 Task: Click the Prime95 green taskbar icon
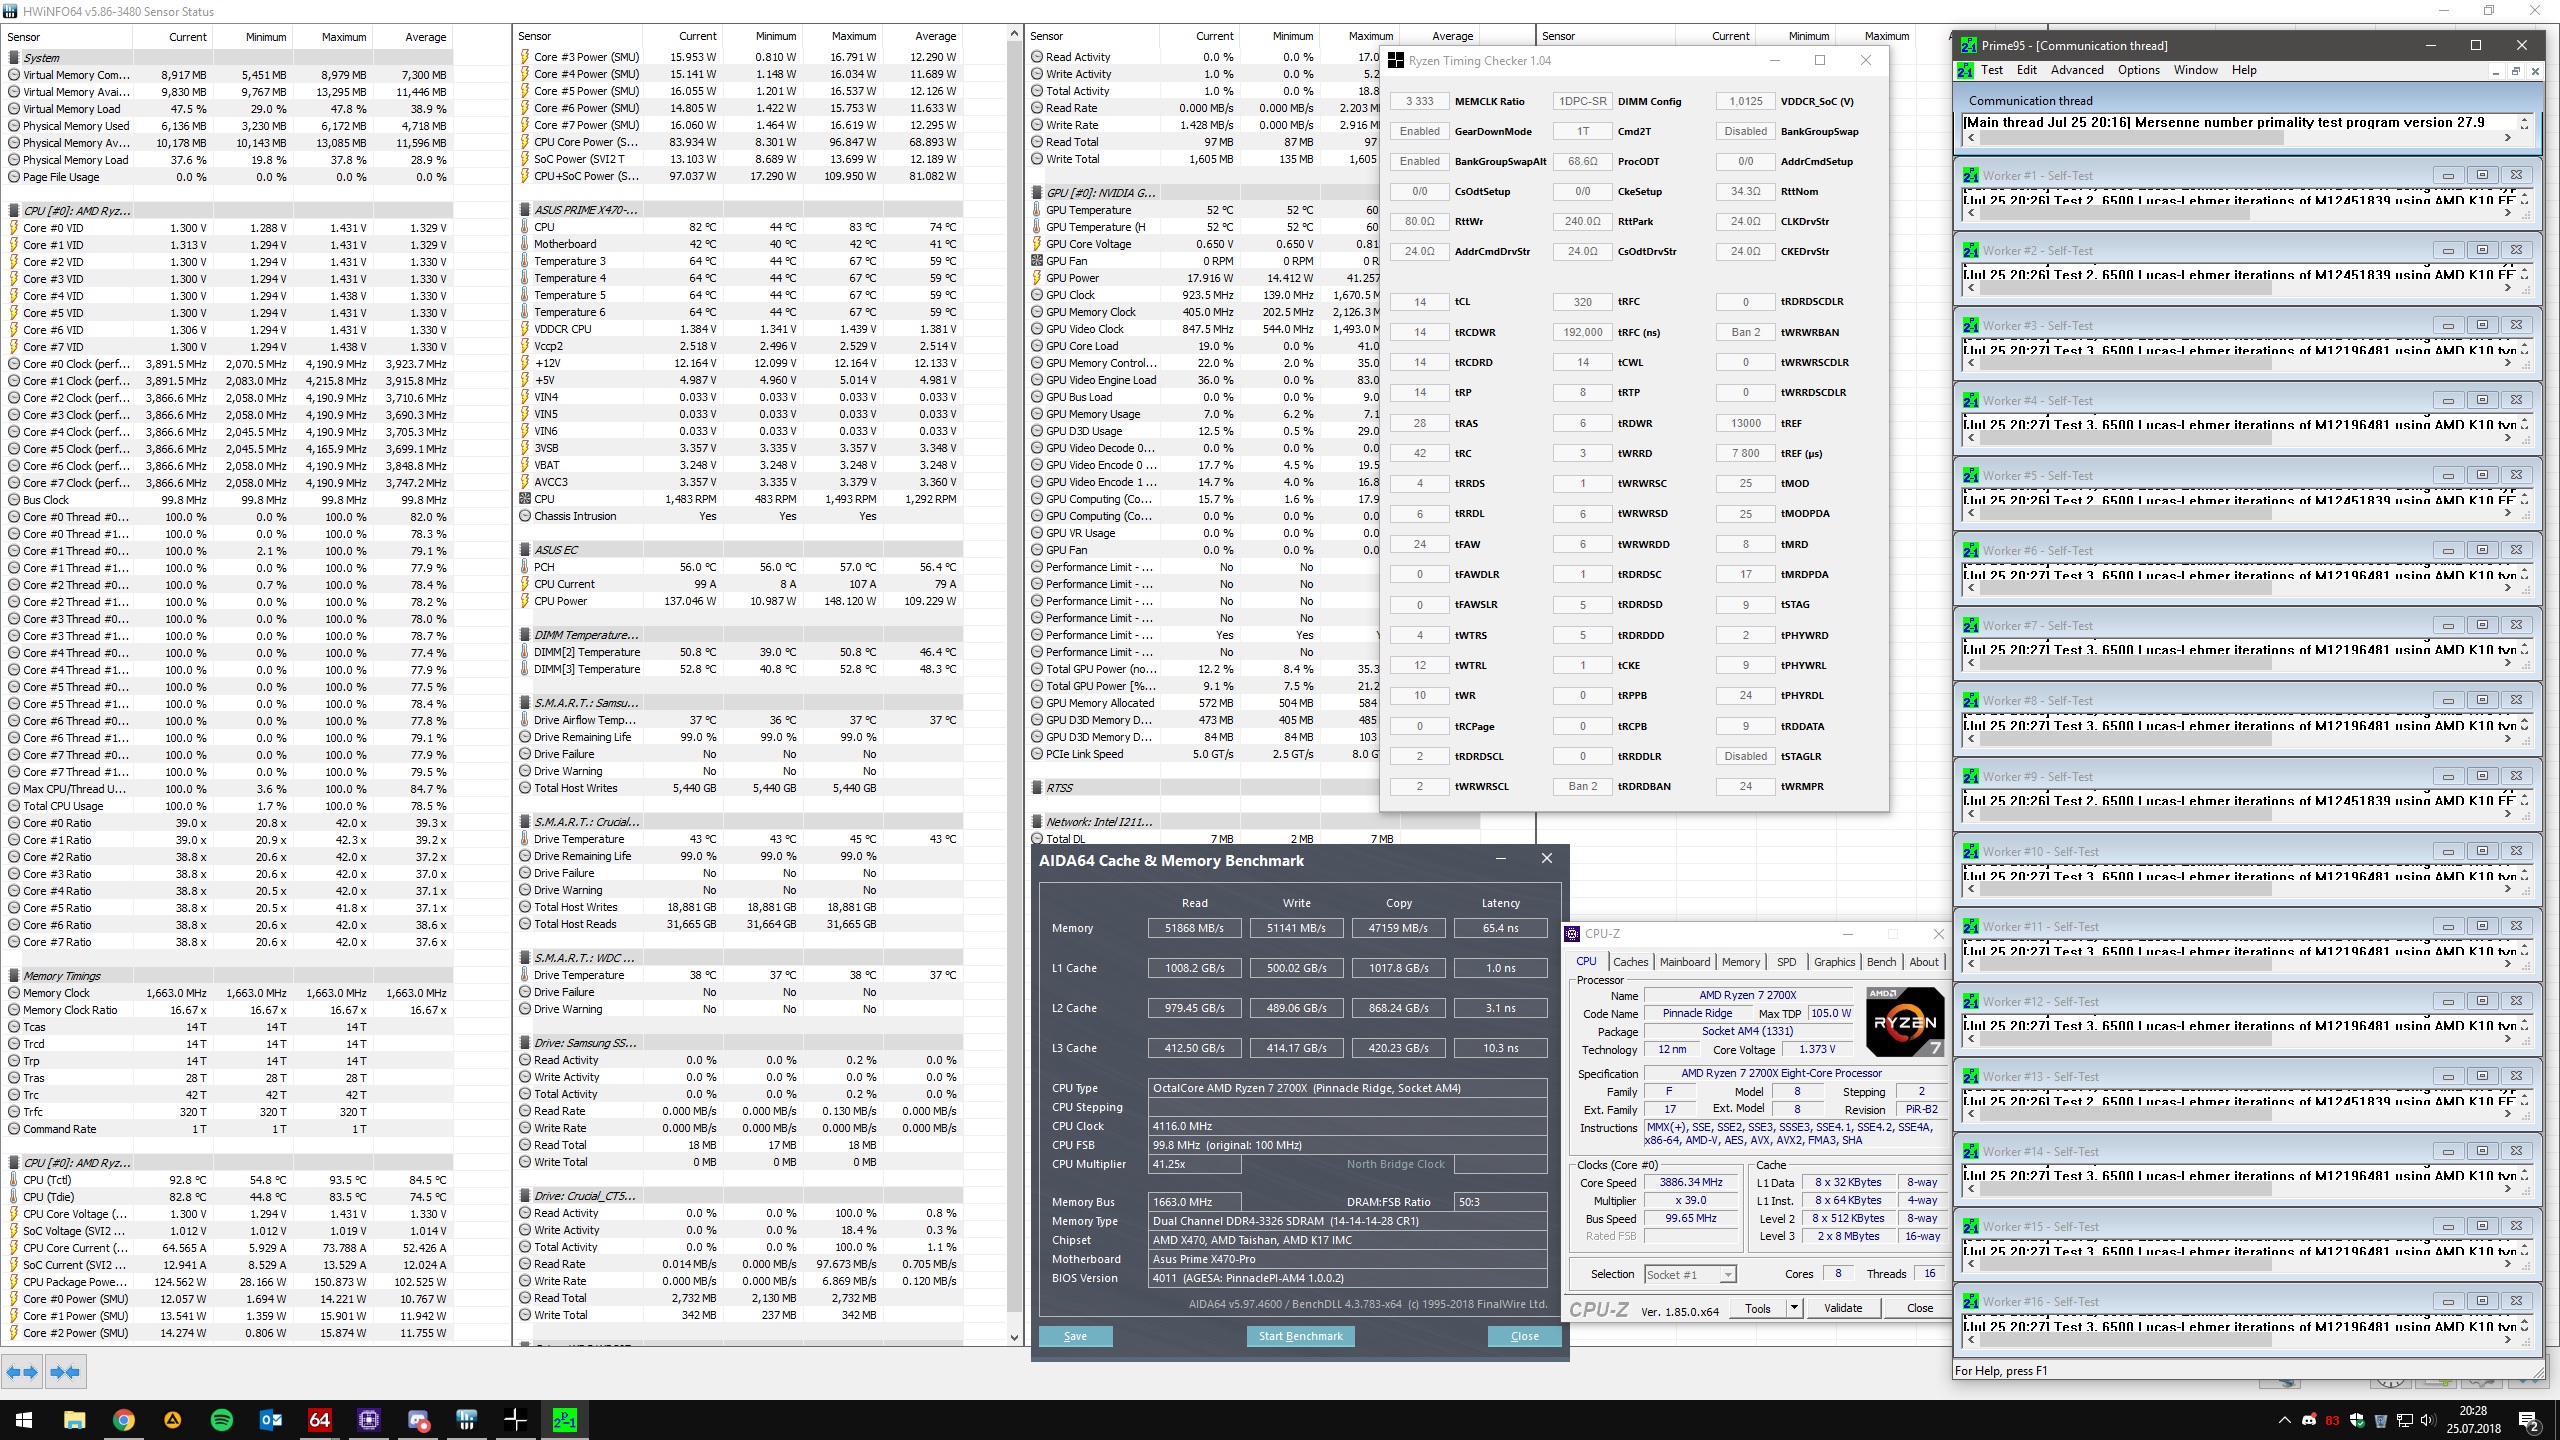point(564,1419)
